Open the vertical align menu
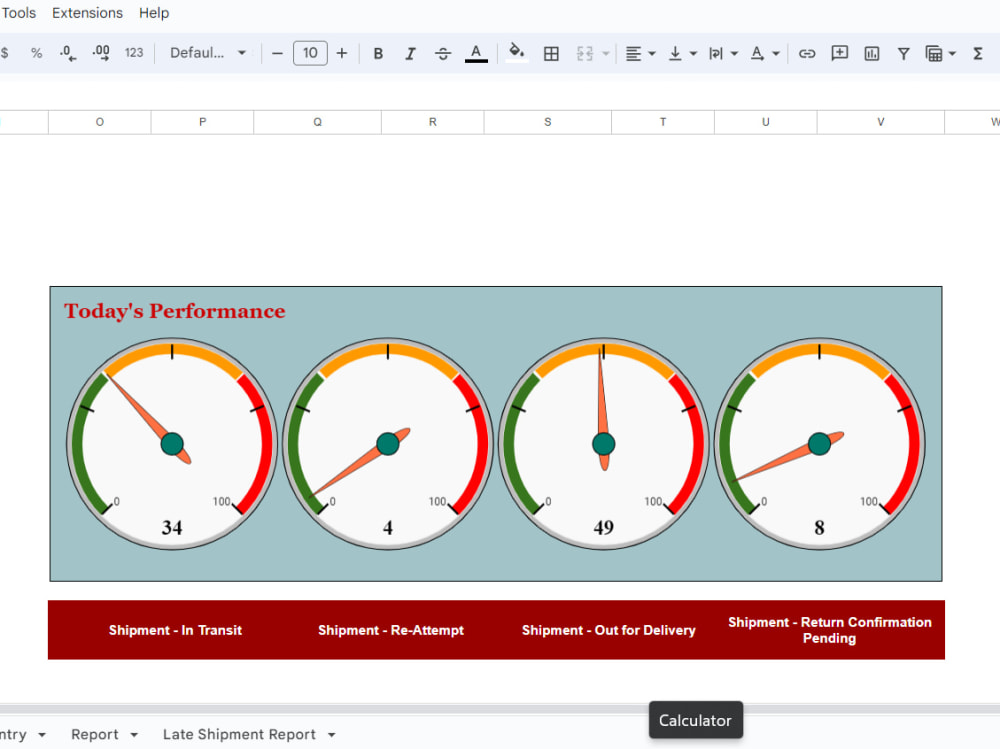Viewport: 1000px width, 749px height. [x=682, y=54]
